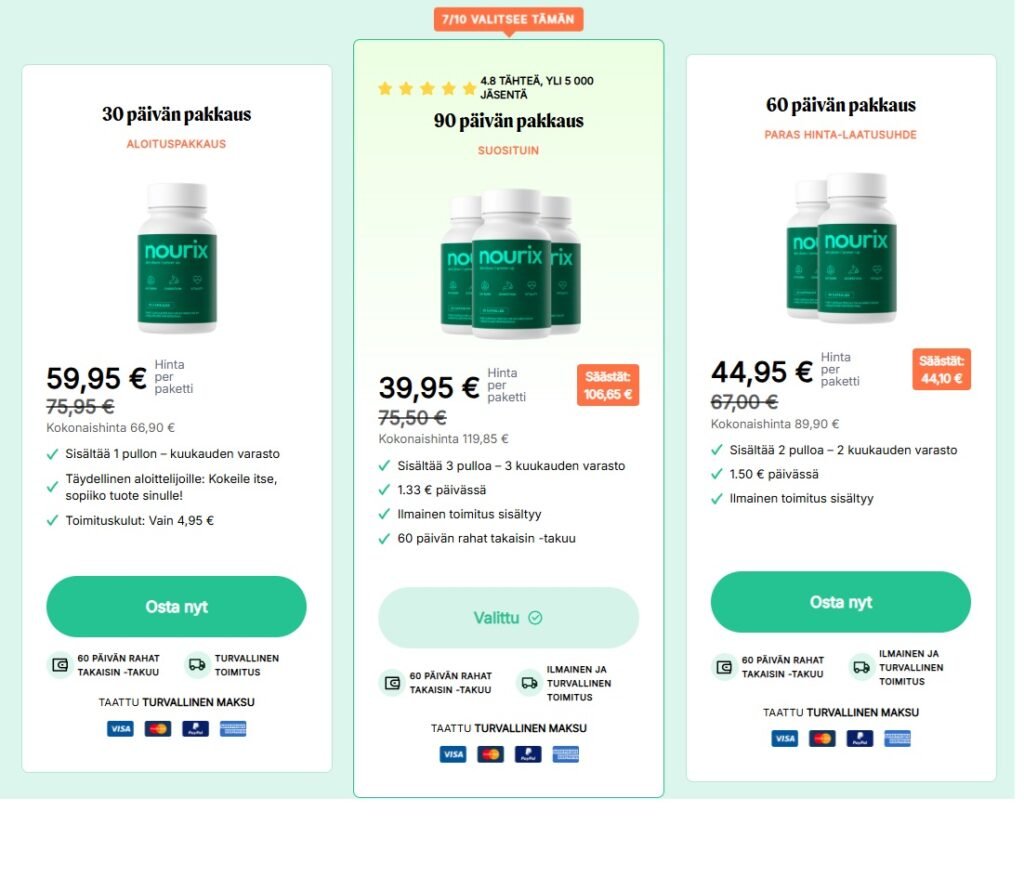The height and width of the screenshot is (876, 1024).
Task: Click the single nourix bottle image
Action: (x=176, y=258)
